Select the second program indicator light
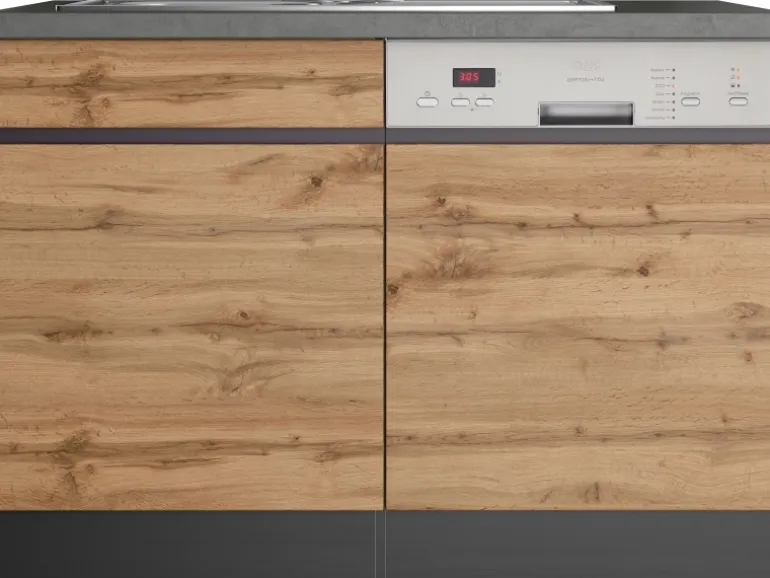This screenshot has height=578, width=770. [x=673, y=78]
